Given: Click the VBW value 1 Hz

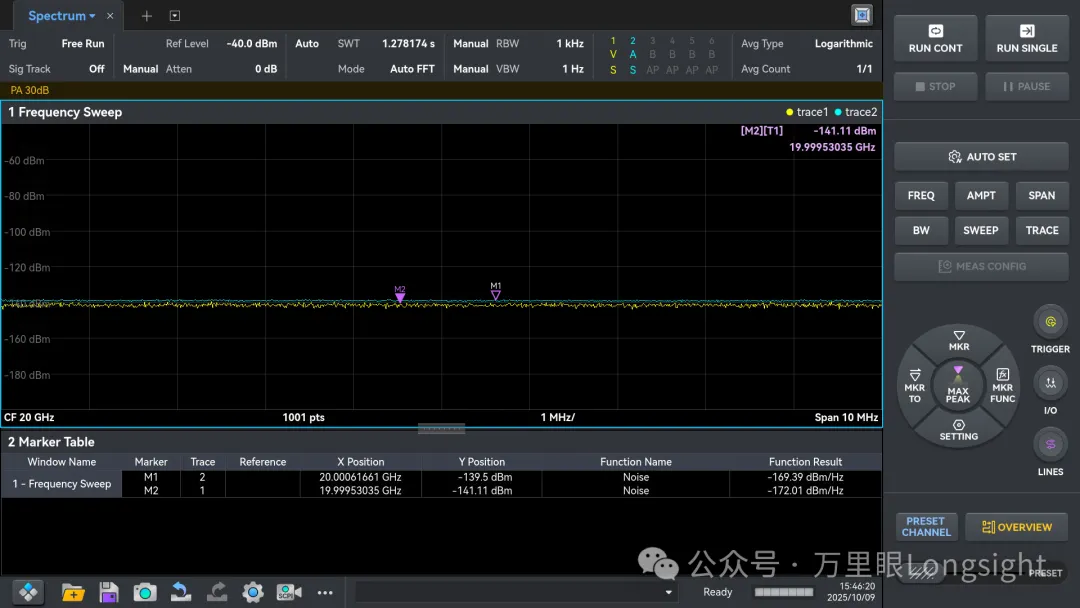Looking at the screenshot, I should pyautogui.click(x=572, y=69).
